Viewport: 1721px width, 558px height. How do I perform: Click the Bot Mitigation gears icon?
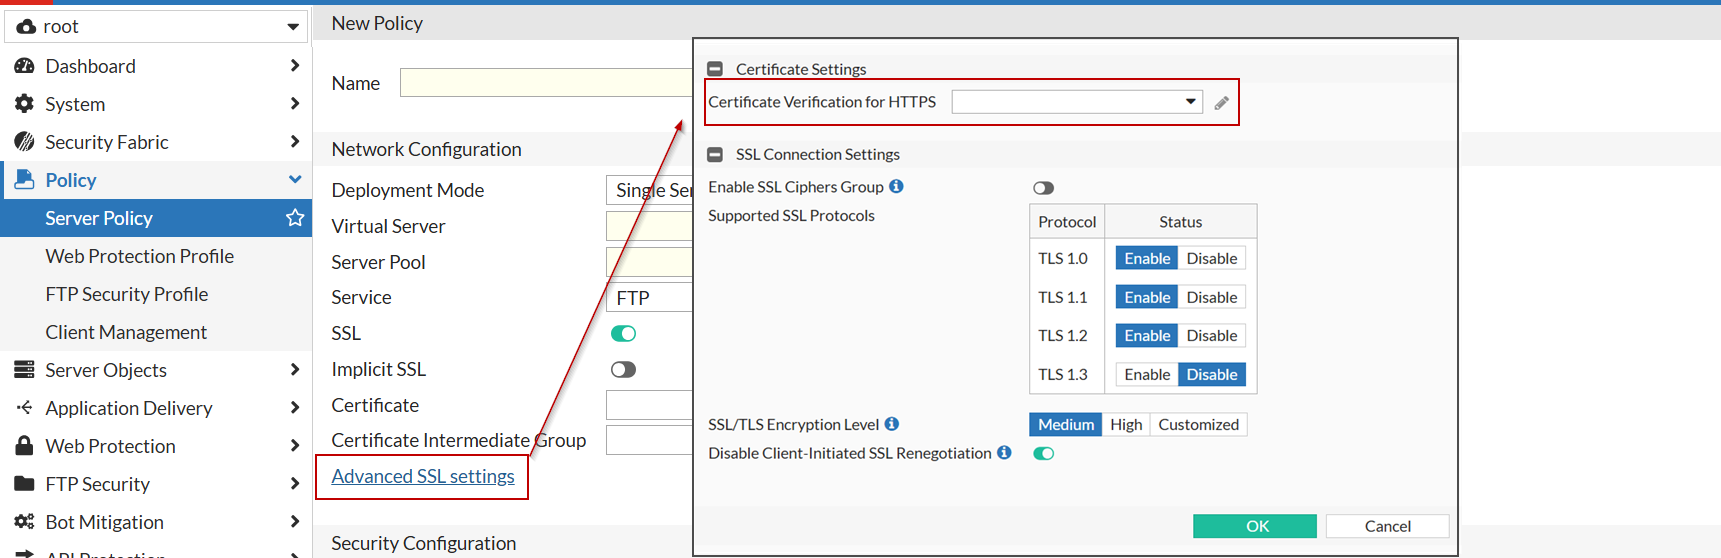coord(24,522)
